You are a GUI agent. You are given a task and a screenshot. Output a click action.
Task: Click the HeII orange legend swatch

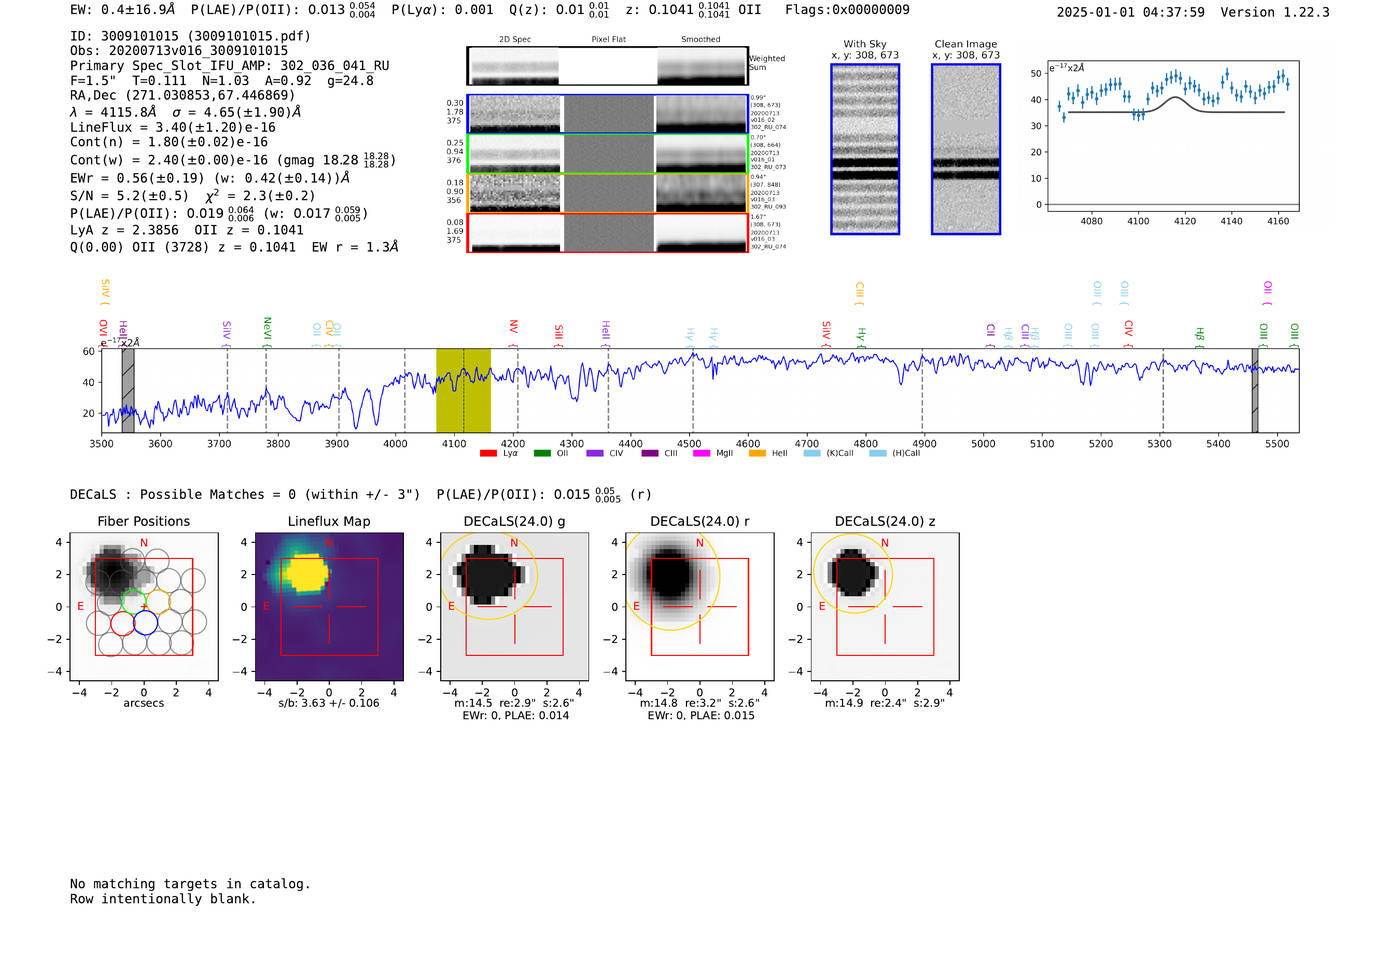[x=757, y=453]
